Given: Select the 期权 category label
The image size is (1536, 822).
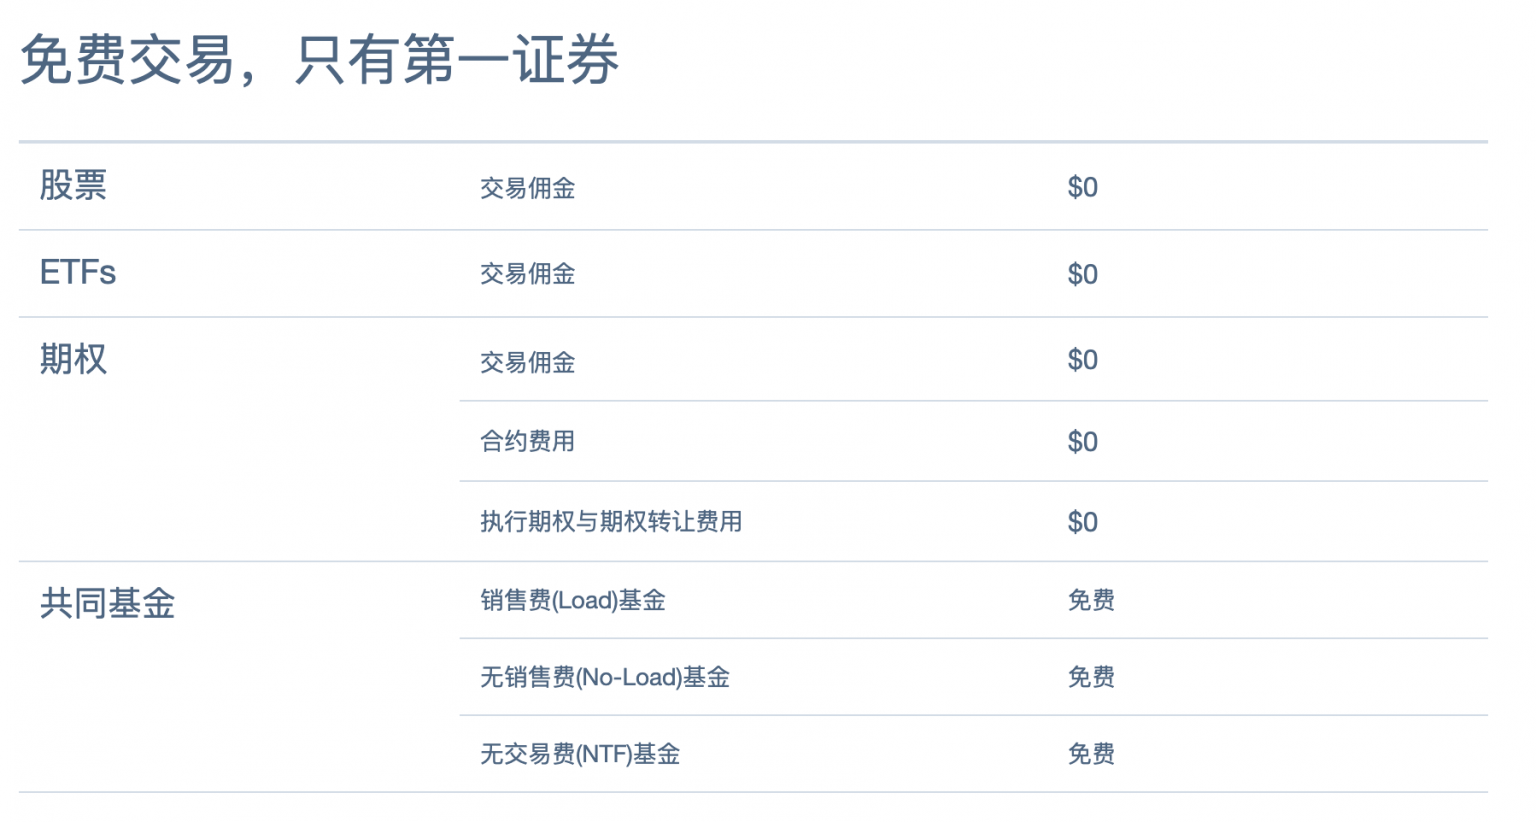Looking at the screenshot, I should click(73, 359).
